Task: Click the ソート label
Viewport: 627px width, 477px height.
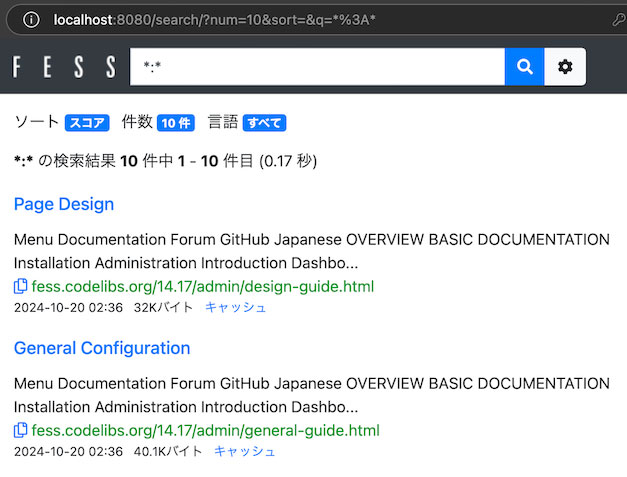Action: pyautogui.click(x=37, y=122)
